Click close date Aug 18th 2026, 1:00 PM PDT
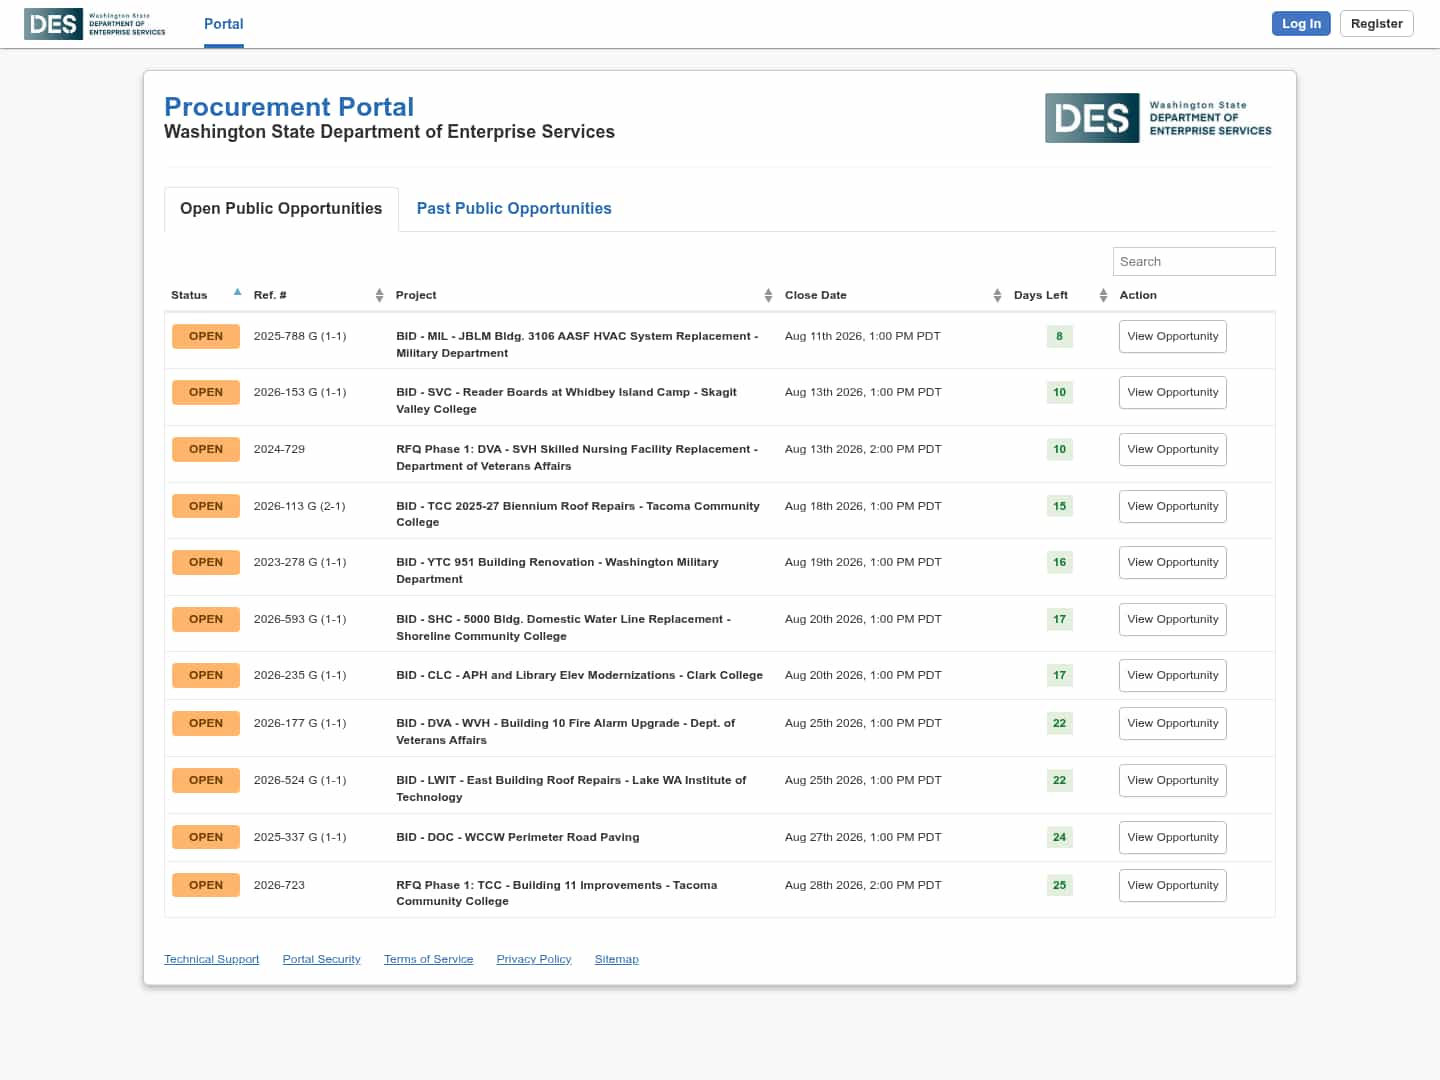 (863, 506)
